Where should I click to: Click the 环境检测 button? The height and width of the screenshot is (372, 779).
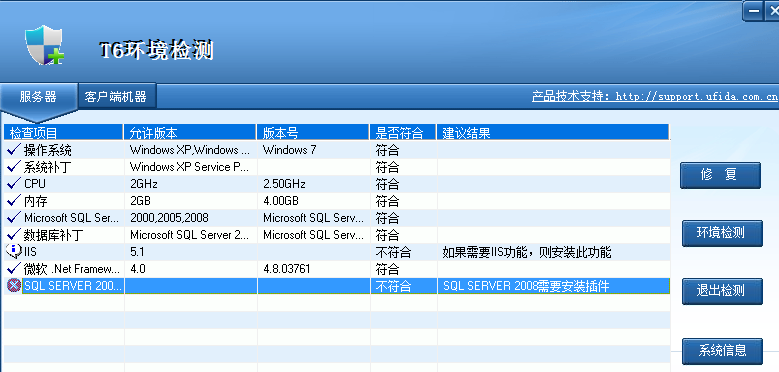click(722, 233)
